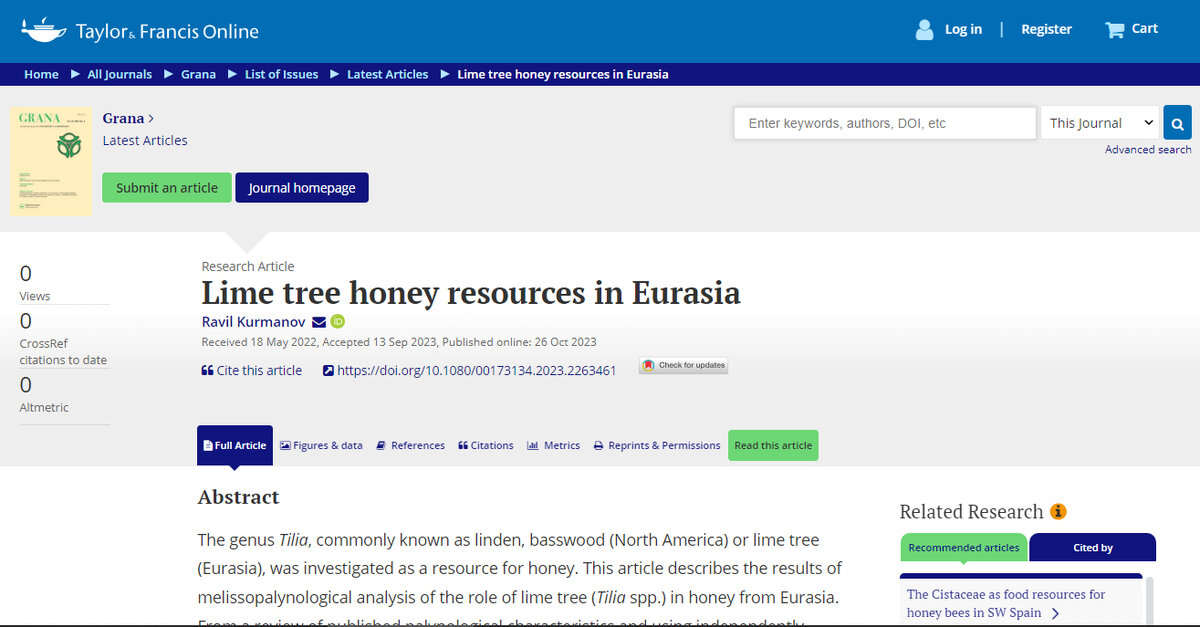
Task: Click Views count label
Action: [x=35, y=296]
